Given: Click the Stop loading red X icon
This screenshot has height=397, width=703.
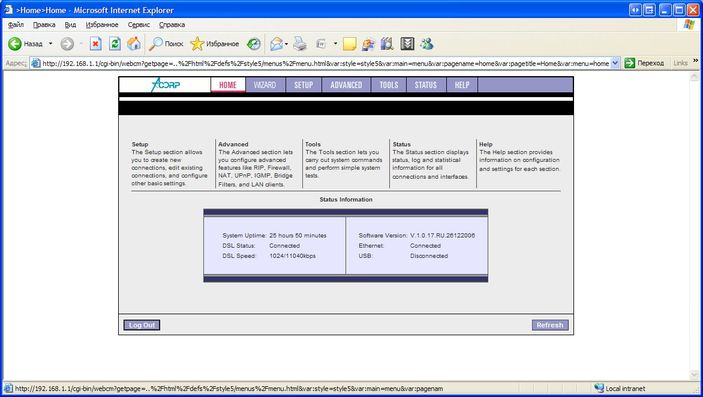Looking at the screenshot, I should (x=95, y=44).
